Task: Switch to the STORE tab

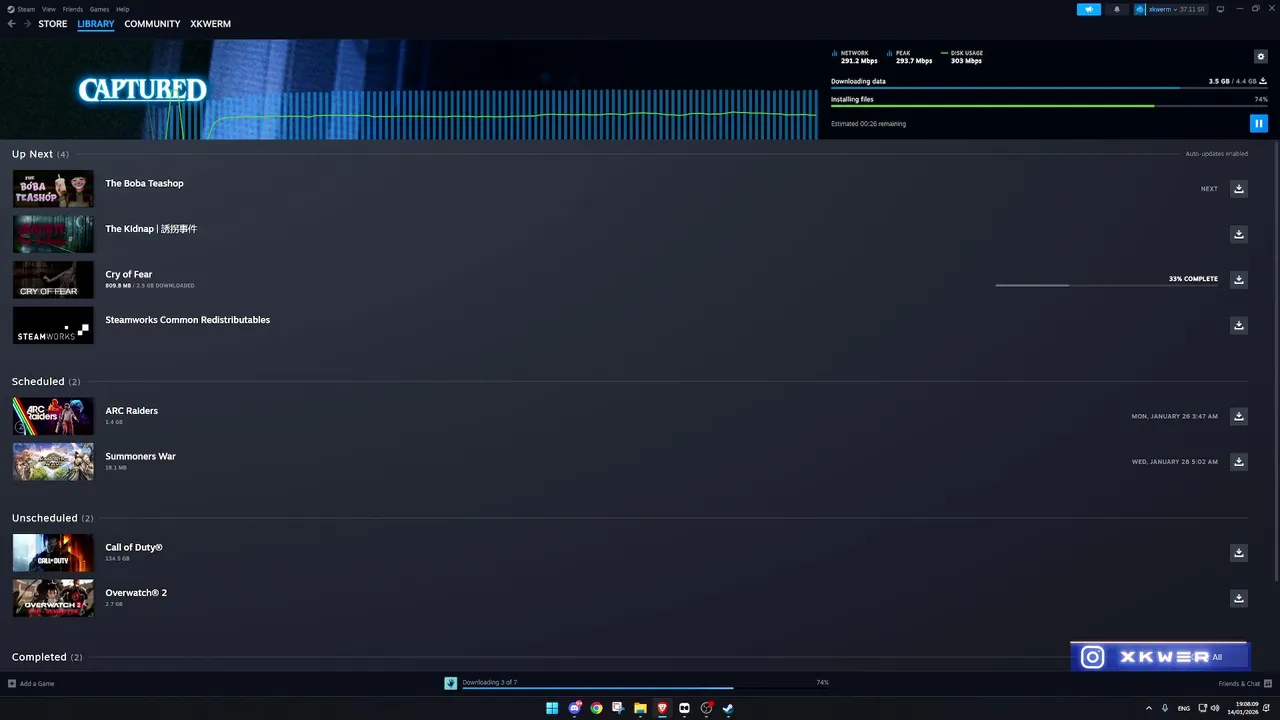Action: pyautogui.click(x=53, y=24)
